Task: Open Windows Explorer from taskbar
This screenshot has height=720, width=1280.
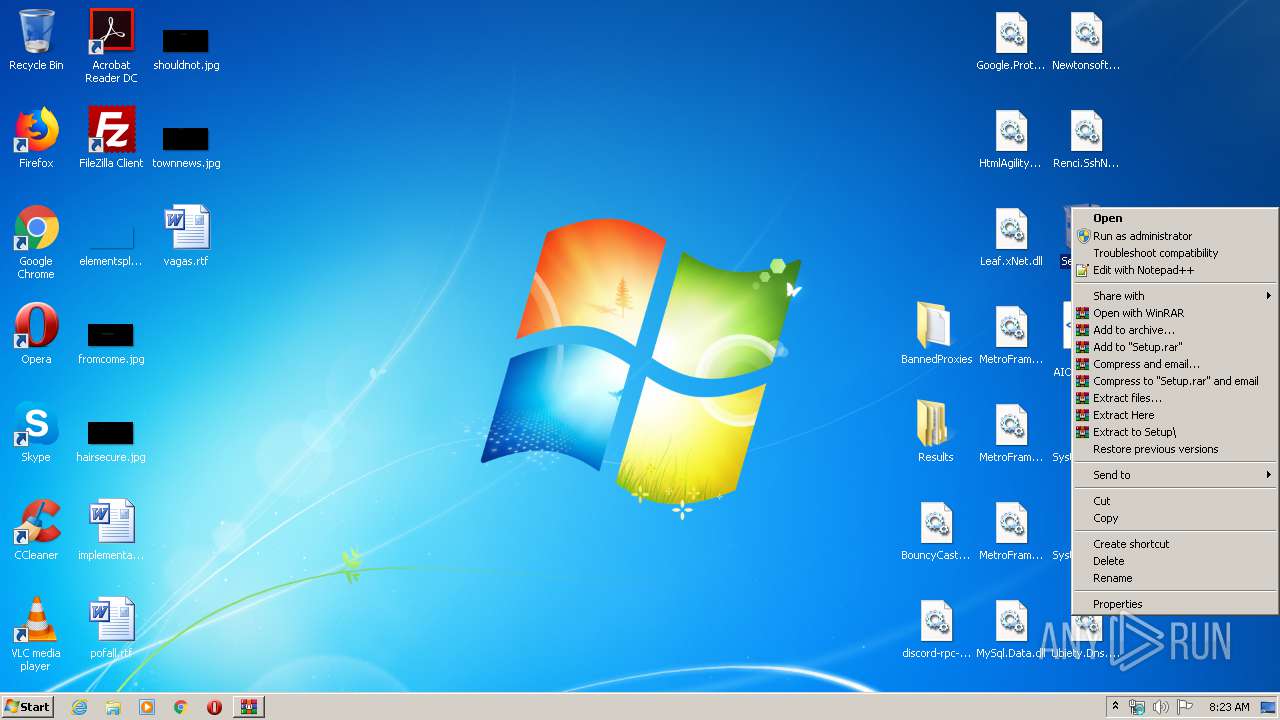Action: click(113, 707)
